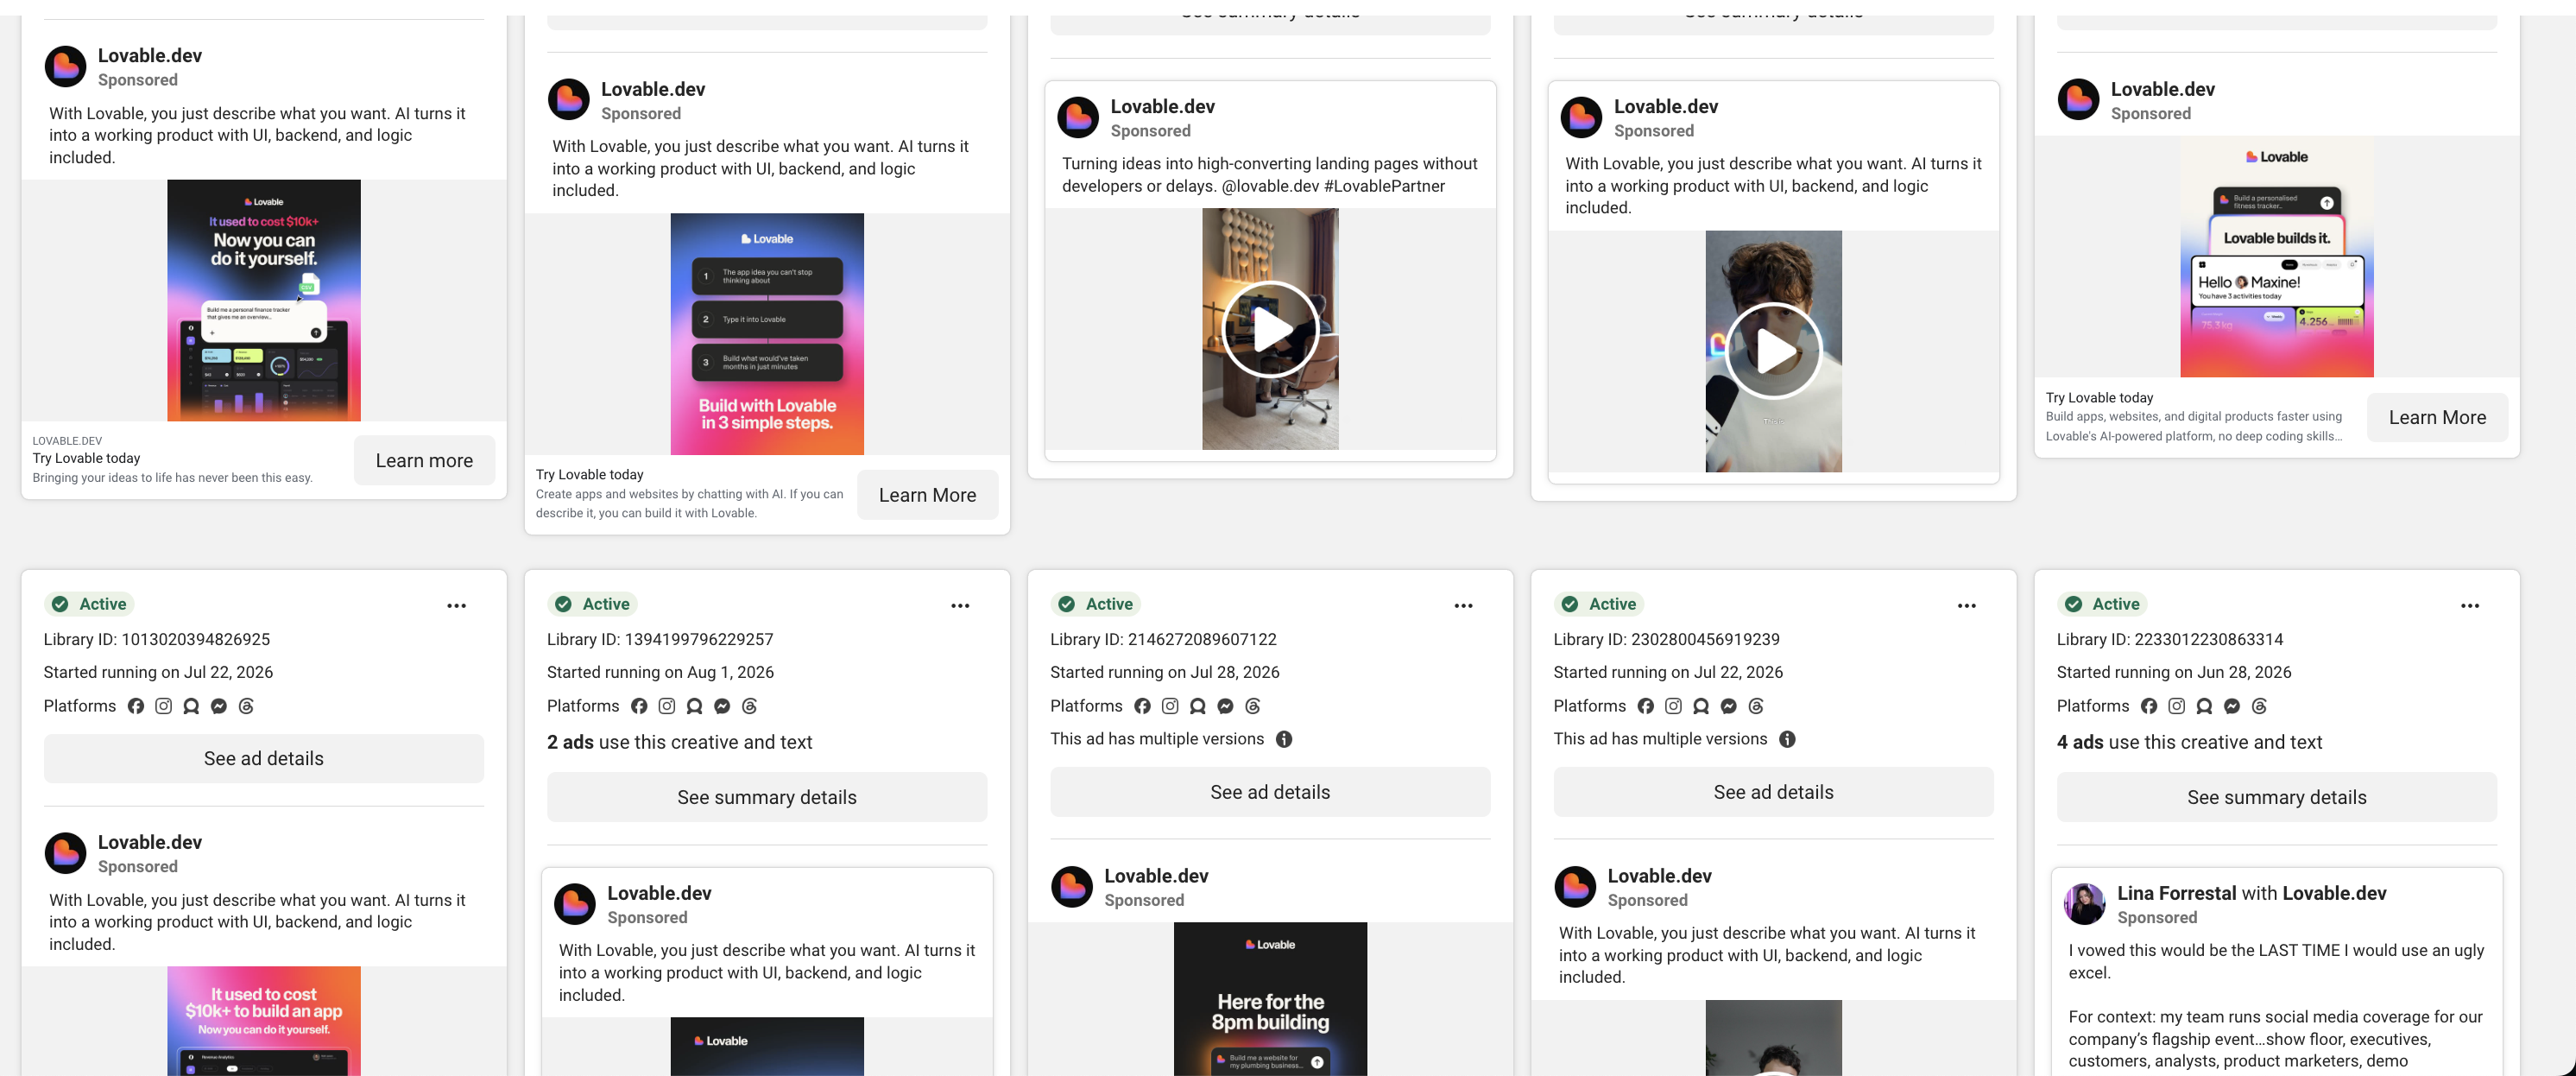Click Instagram platform icon on ad 1013020394826925

(164, 706)
